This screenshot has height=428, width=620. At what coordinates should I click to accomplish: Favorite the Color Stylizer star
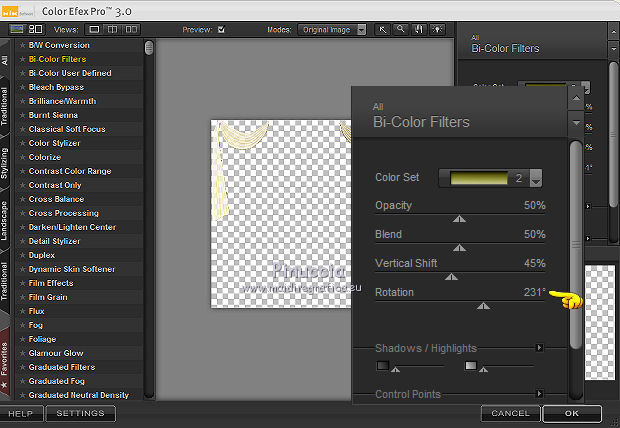pyautogui.click(x=22, y=143)
